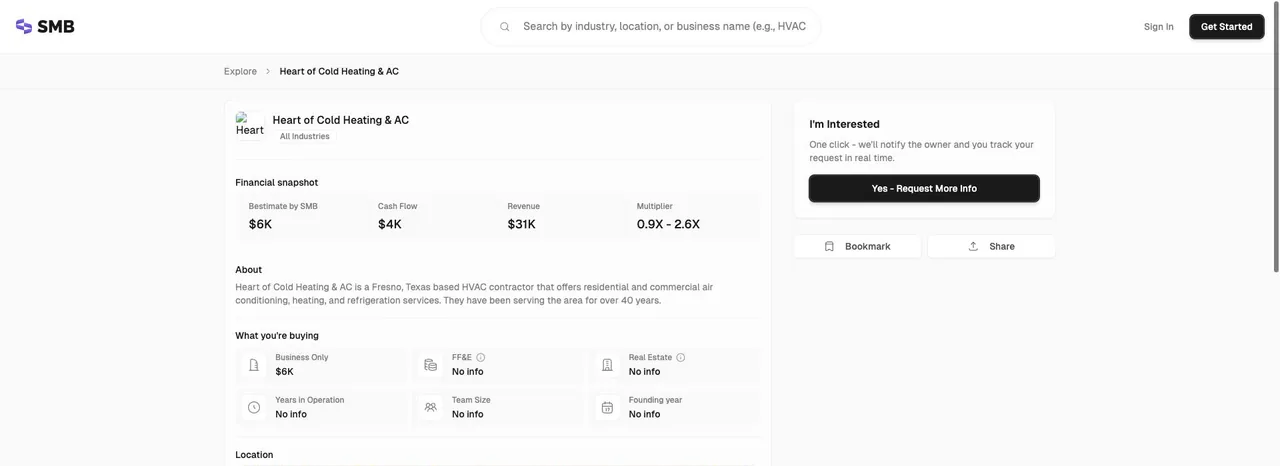Click the Location heading

254,455
